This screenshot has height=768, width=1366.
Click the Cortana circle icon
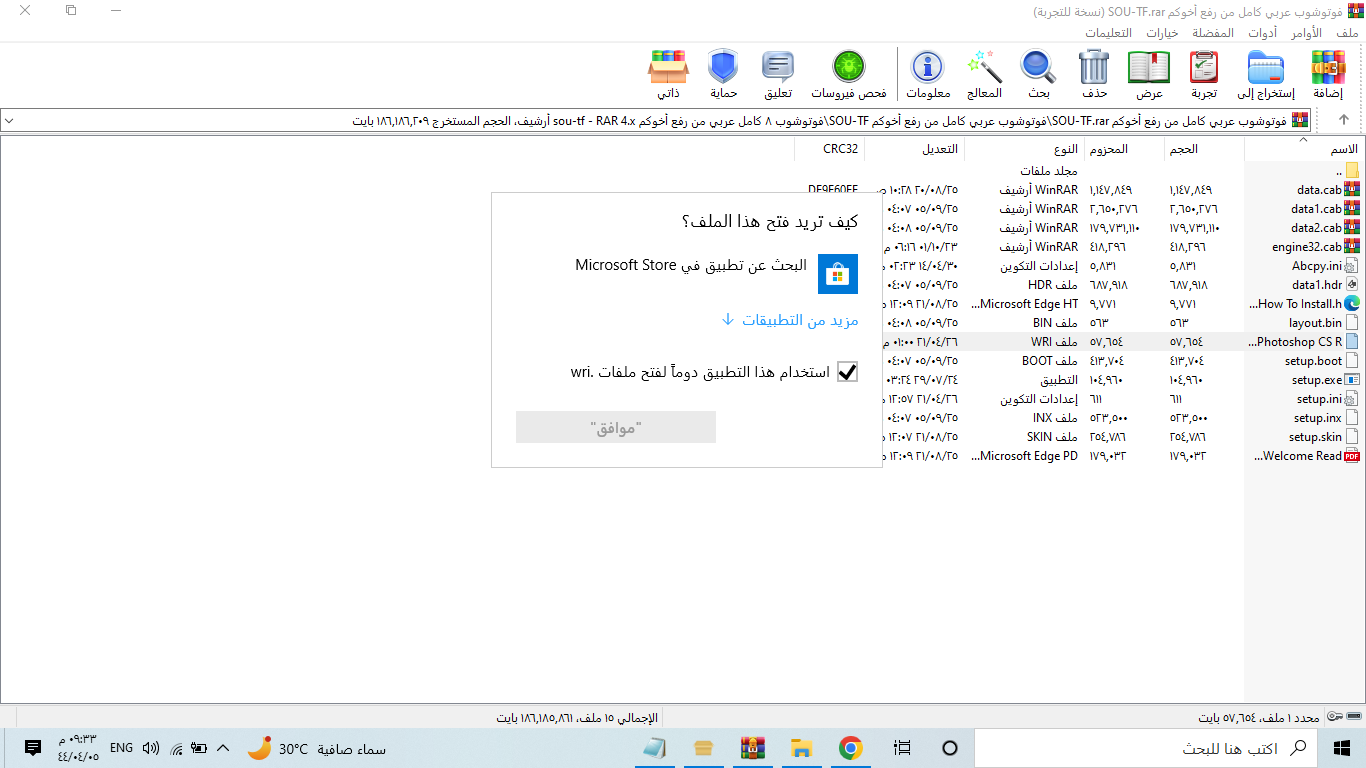pos(950,748)
